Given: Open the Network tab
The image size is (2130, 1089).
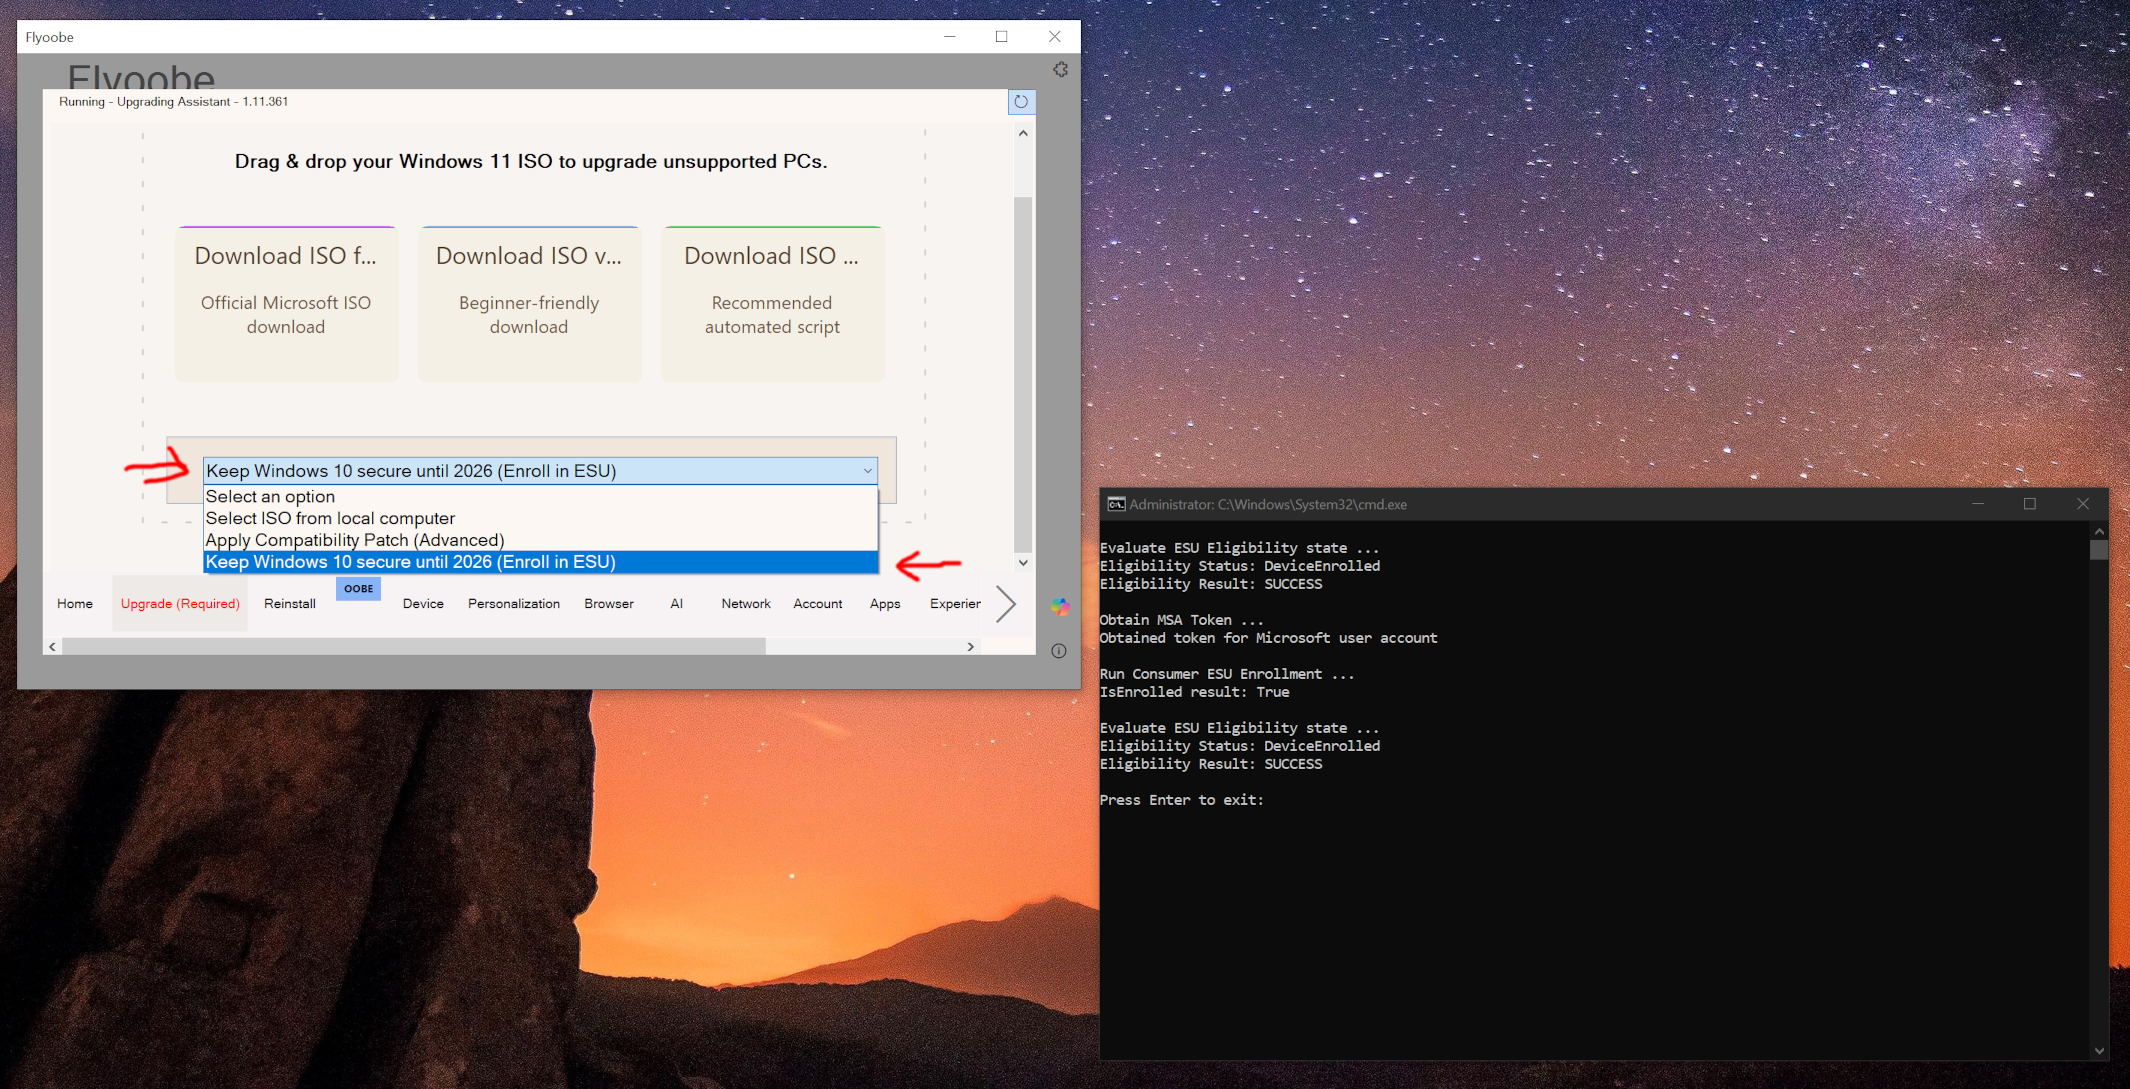Looking at the screenshot, I should click(x=745, y=604).
